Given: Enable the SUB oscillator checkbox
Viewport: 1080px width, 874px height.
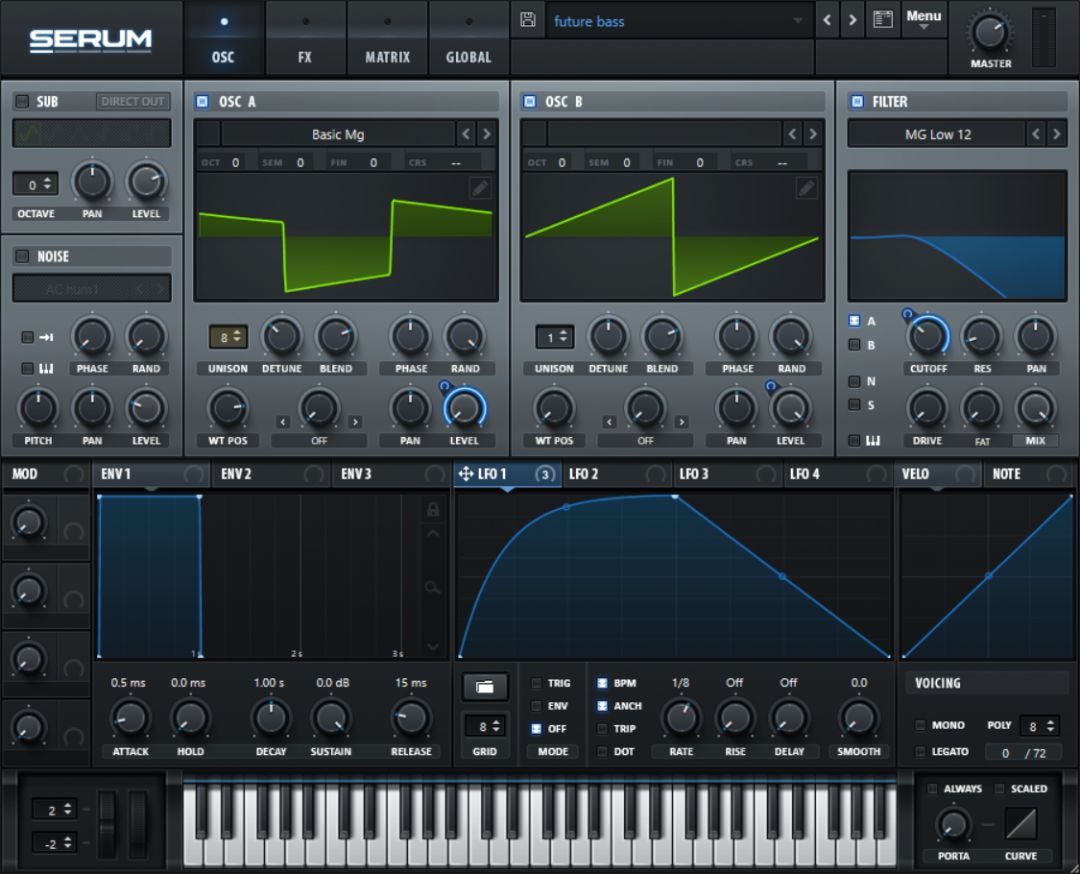Looking at the screenshot, I should [x=22, y=101].
